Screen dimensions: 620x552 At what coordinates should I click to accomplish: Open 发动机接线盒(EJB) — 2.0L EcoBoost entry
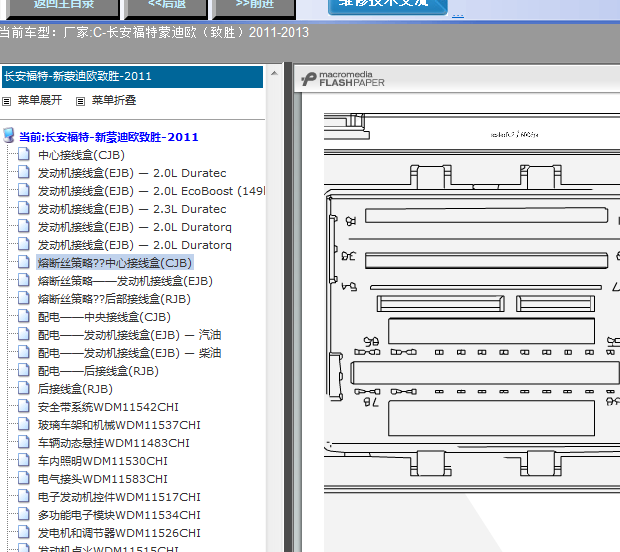[151, 191]
